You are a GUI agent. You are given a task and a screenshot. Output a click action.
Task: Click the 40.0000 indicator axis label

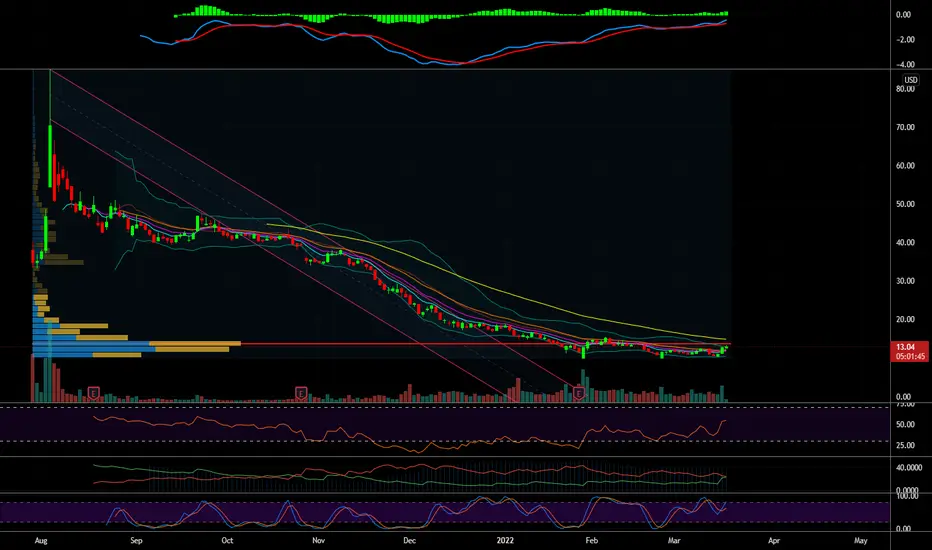click(x=909, y=468)
